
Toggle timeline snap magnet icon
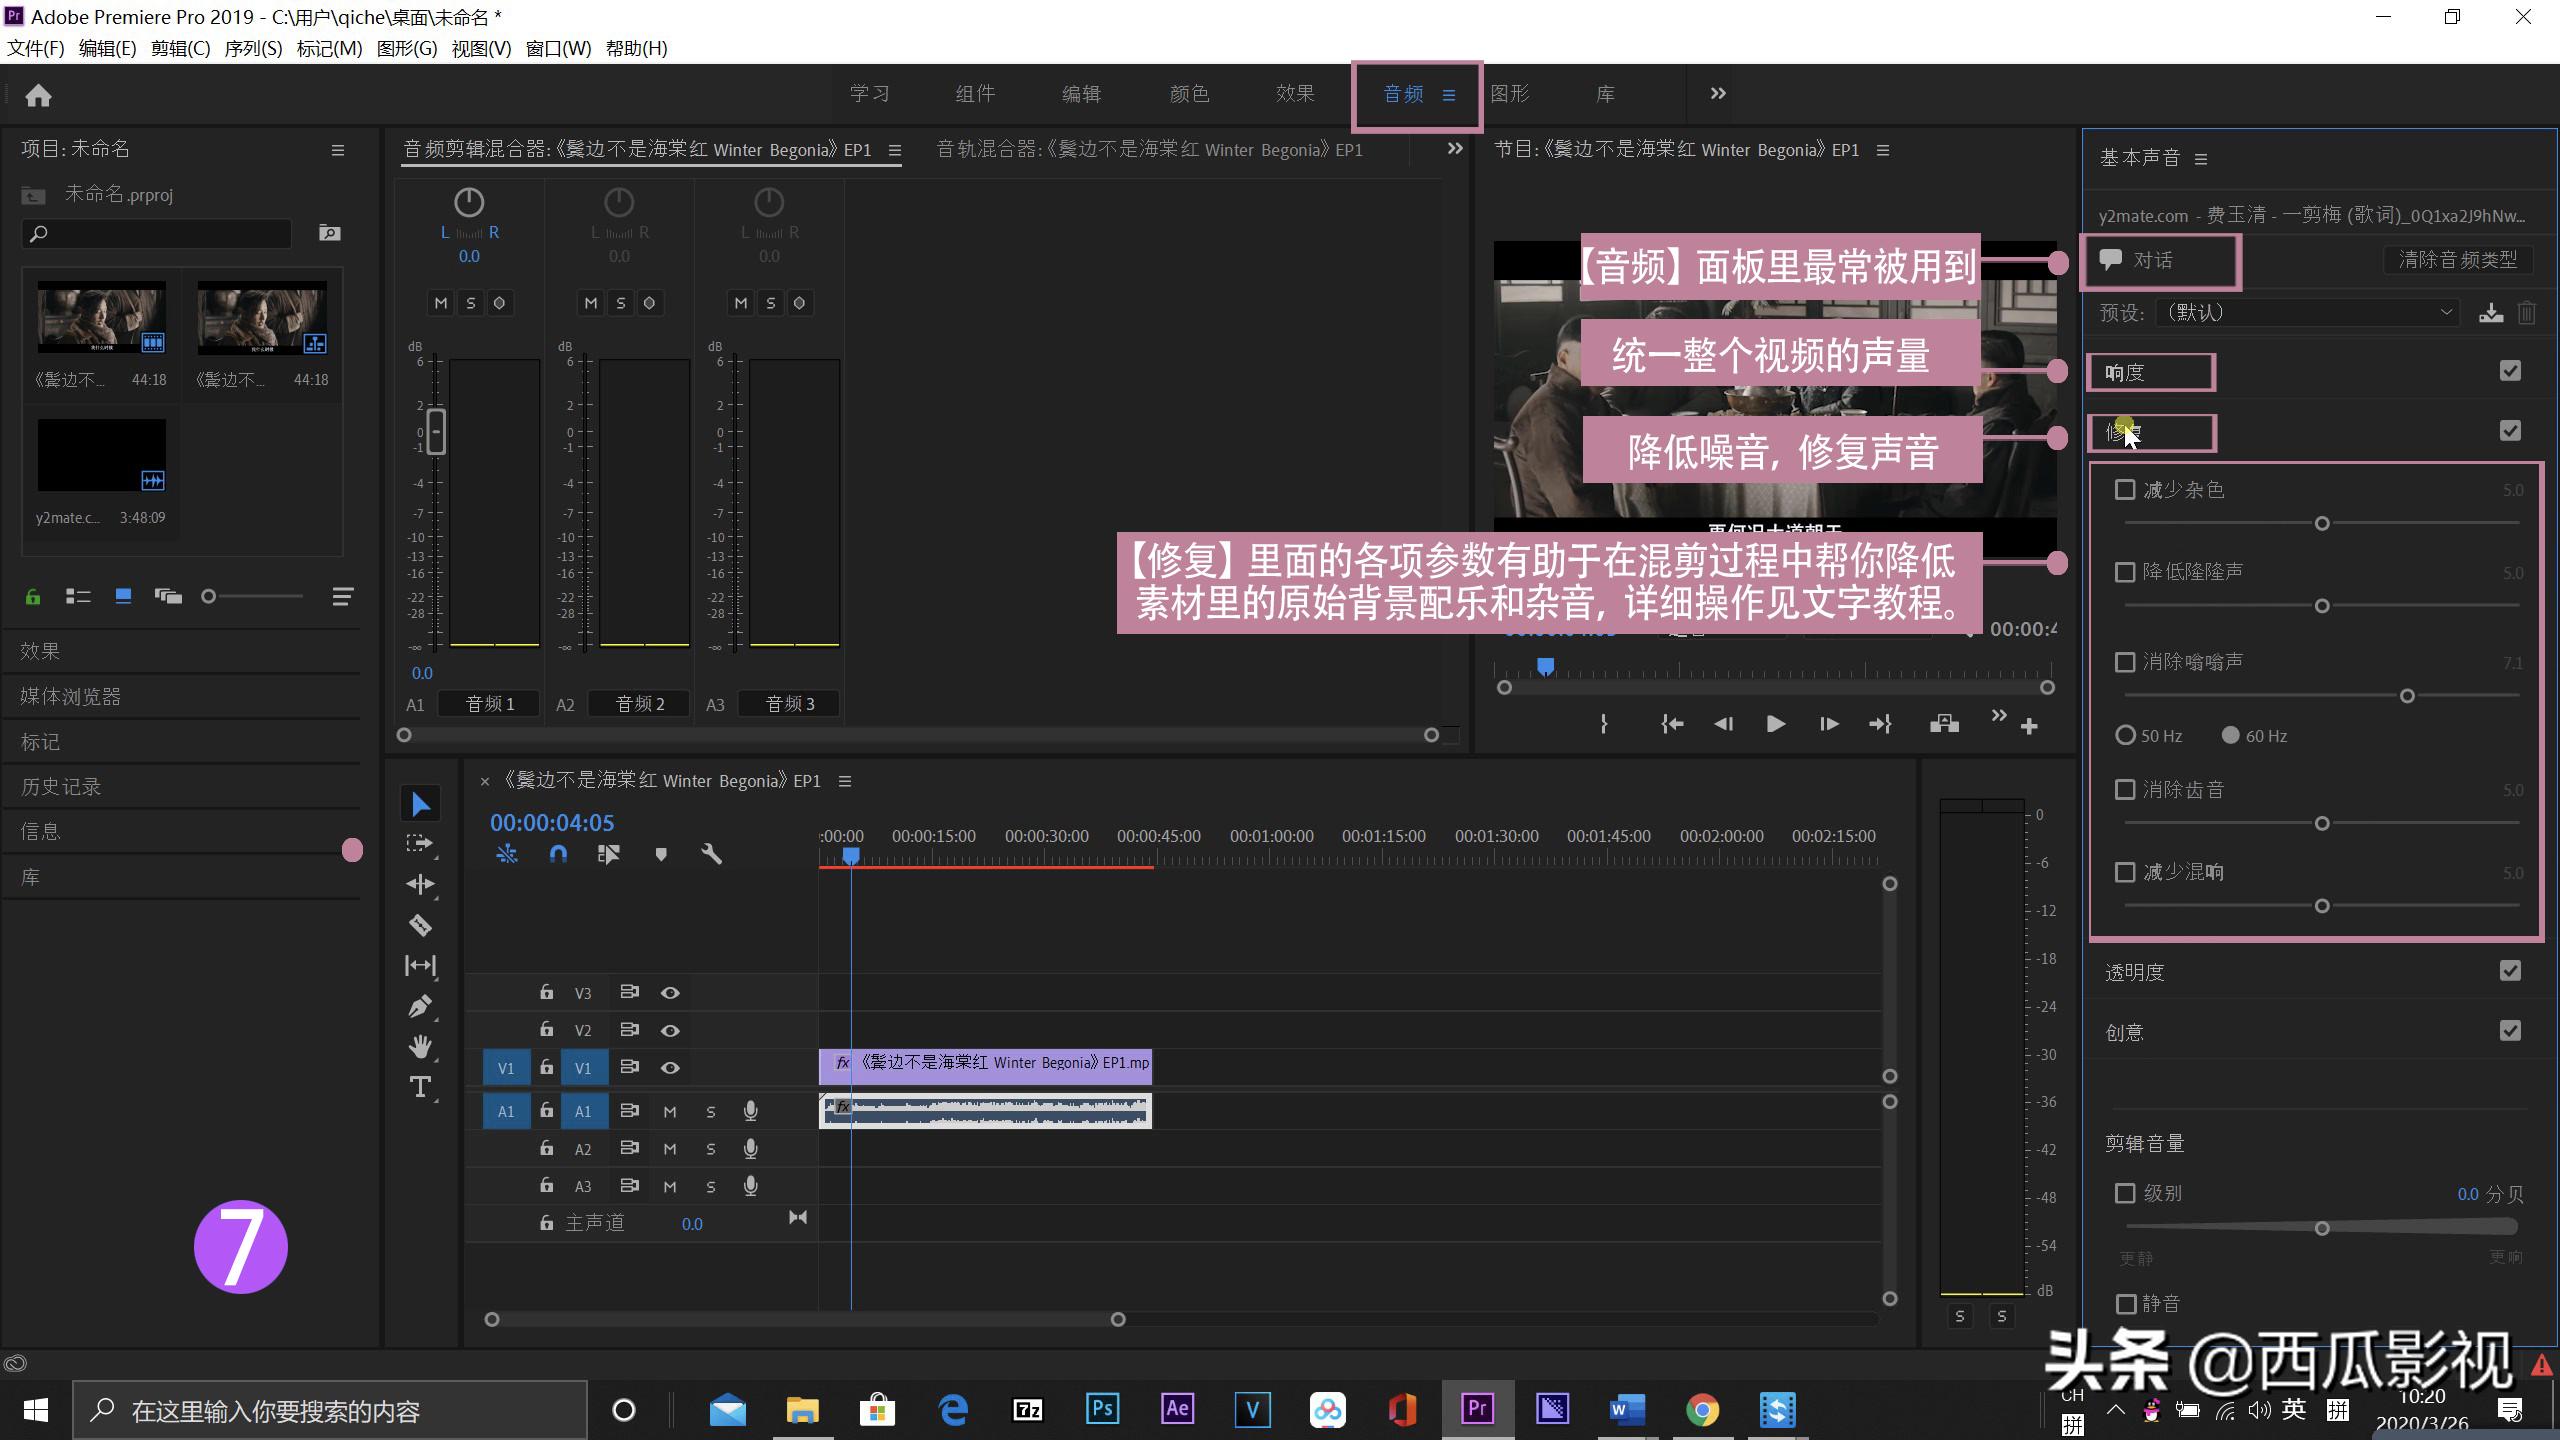point(558,854)
